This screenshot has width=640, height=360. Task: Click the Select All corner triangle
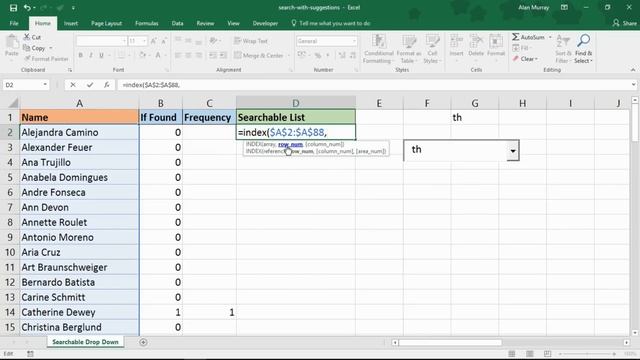[x=13, y=103]
